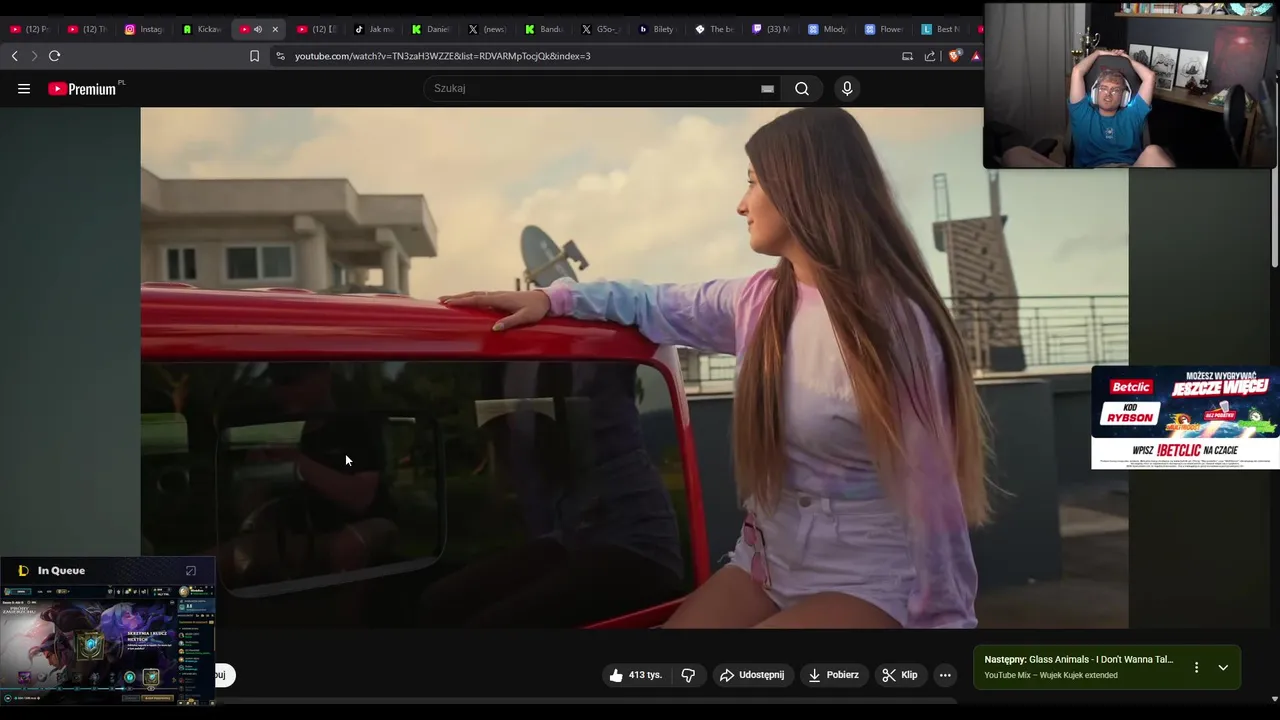Close the active YouTube tab

click(x=275, y=29)
